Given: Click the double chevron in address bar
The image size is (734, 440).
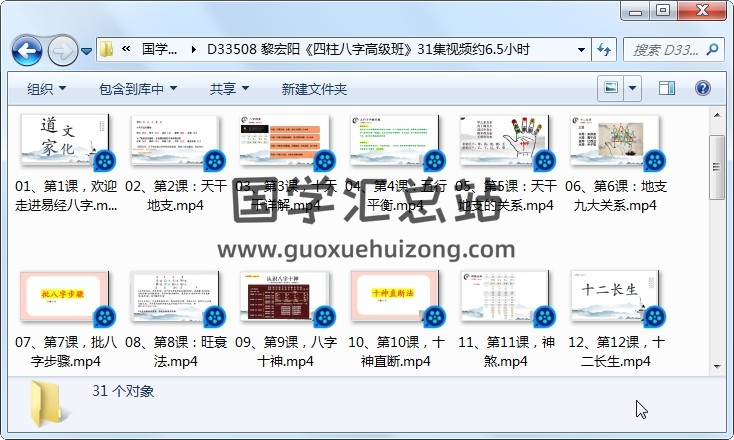Looking at the screenshot, I should [x=126, y=49].
